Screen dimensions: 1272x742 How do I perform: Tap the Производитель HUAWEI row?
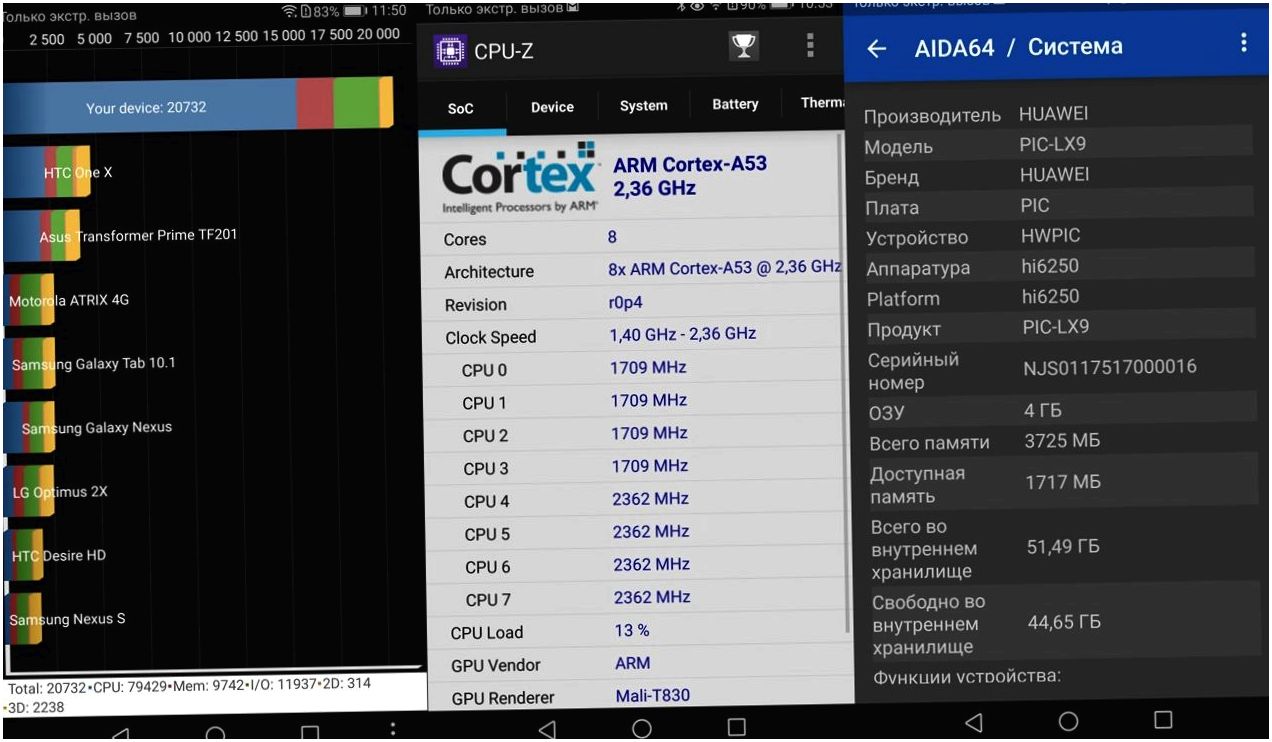point(1058,114)
